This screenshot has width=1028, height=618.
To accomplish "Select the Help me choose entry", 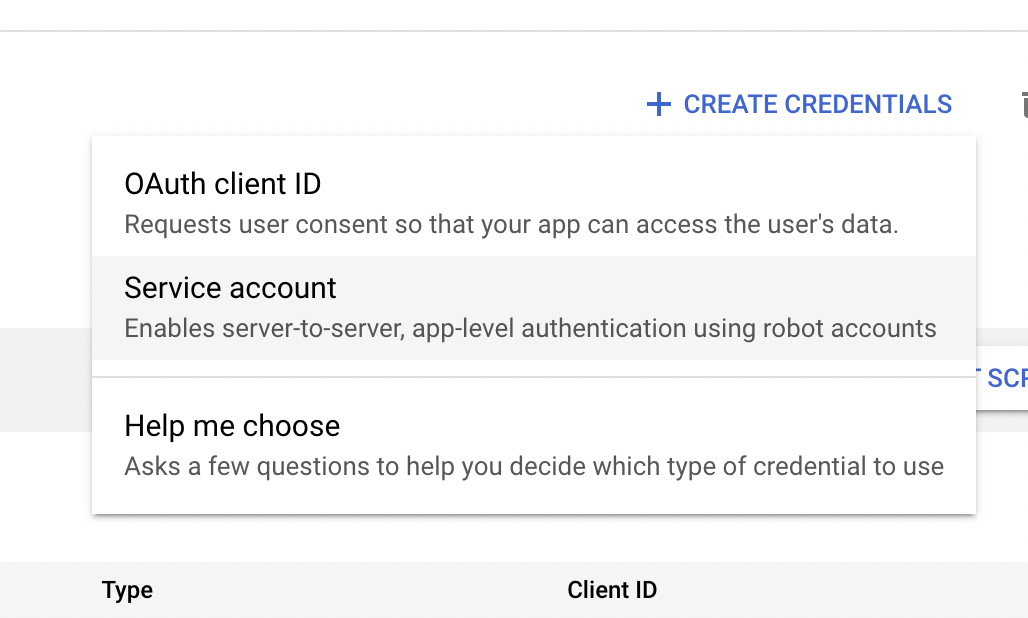I will coord(232,426).
